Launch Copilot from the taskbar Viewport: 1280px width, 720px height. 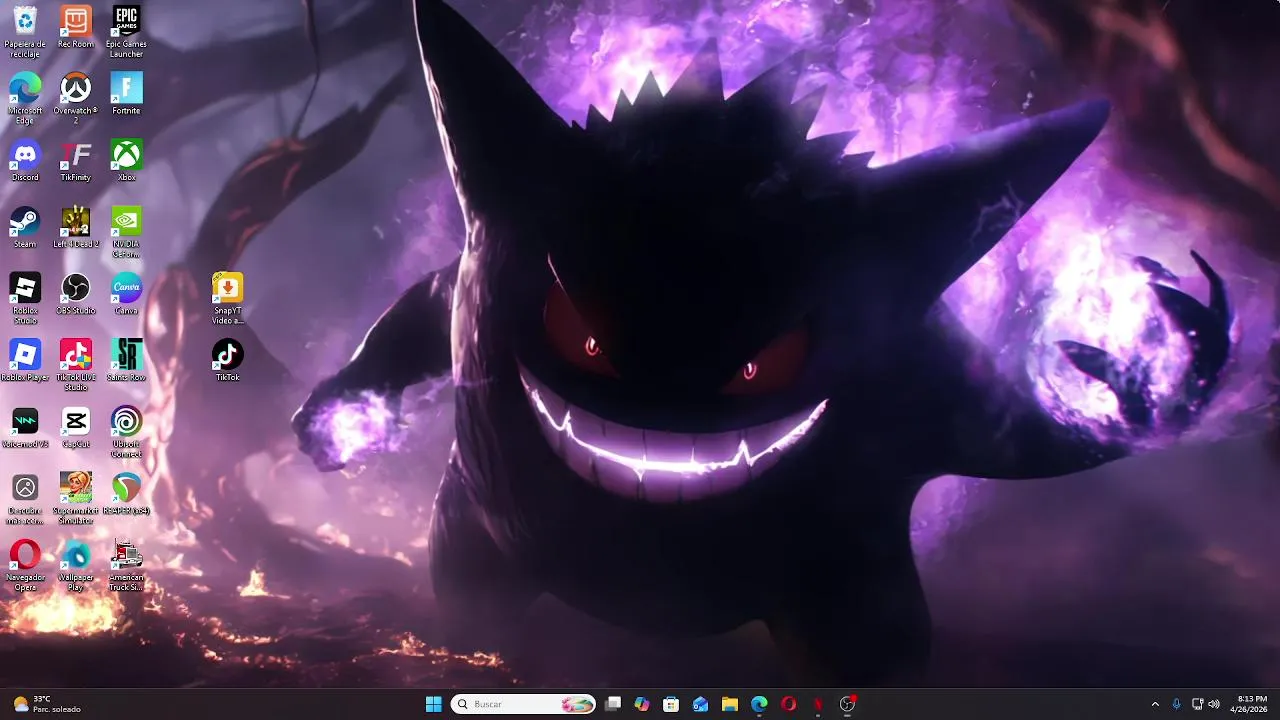[642, 704]
